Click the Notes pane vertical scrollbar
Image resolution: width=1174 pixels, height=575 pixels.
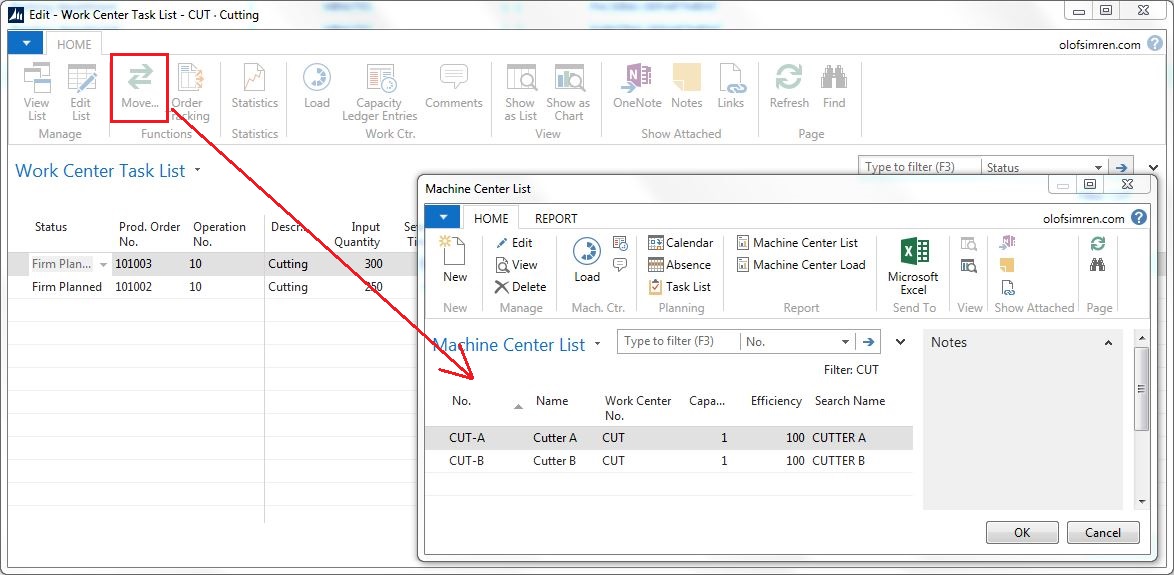point(1141,388)
